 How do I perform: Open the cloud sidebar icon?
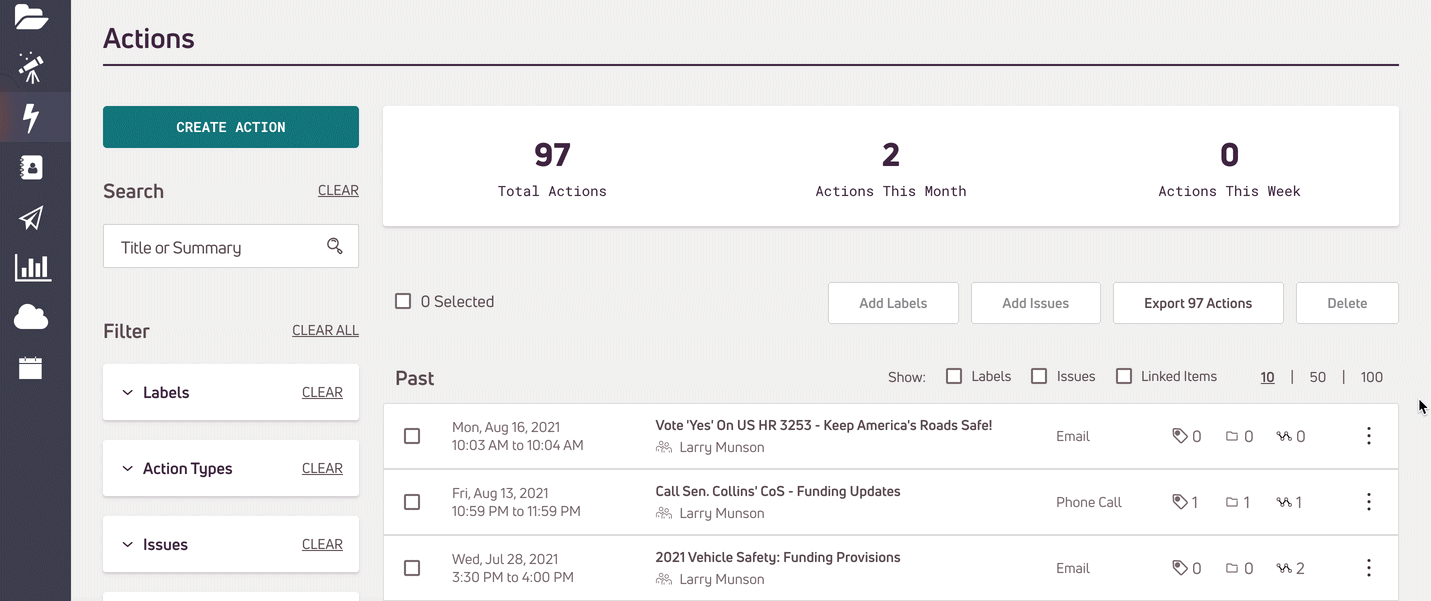point(31,318)
